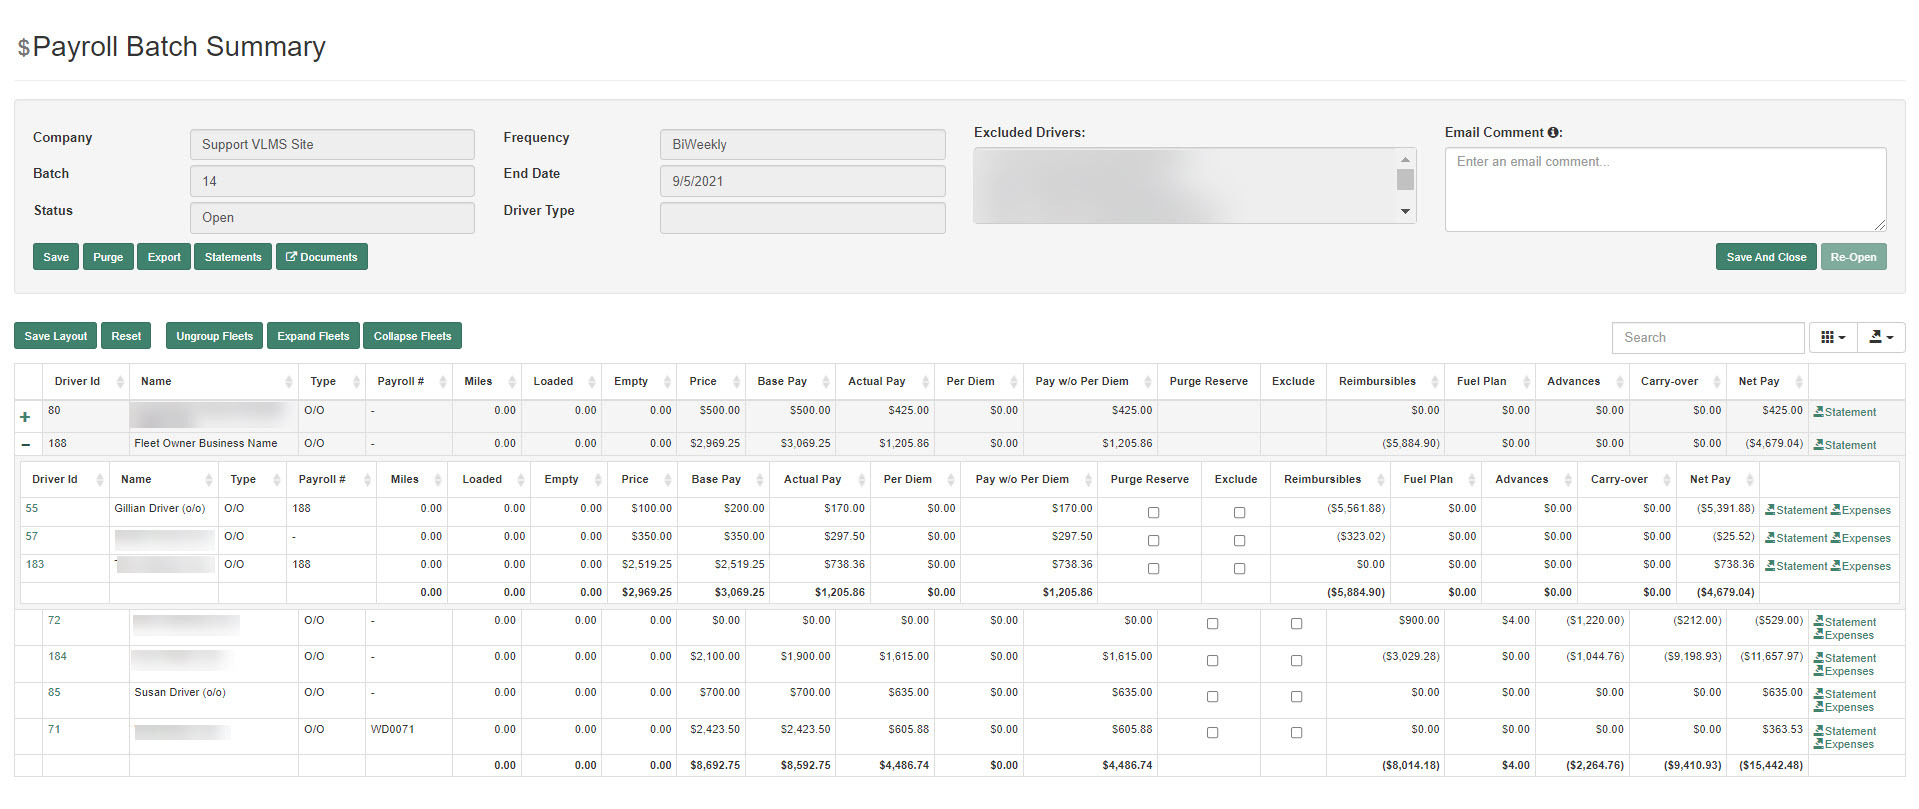This screenshot has height=809, width=1919.
Task: Open Documents button with external-link icon
Action: coord(321,257)
